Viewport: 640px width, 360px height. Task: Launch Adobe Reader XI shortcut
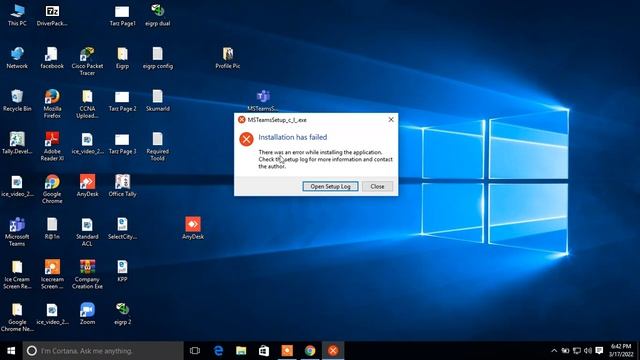(52, 147)
